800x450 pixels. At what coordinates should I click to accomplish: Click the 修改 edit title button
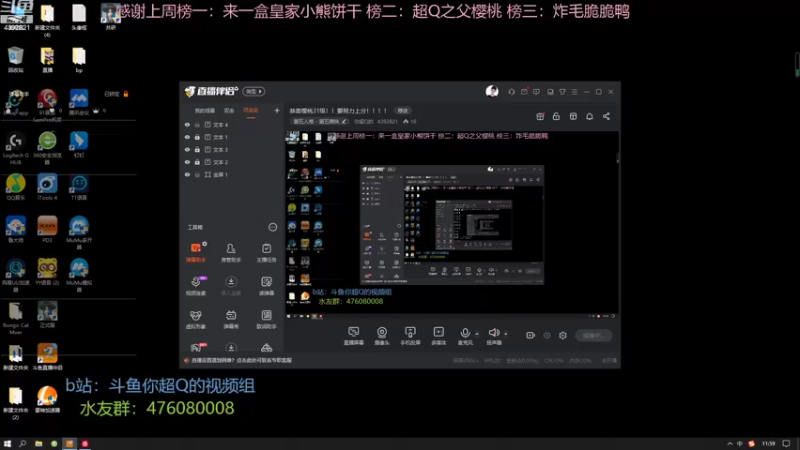(x=403, y=111)
